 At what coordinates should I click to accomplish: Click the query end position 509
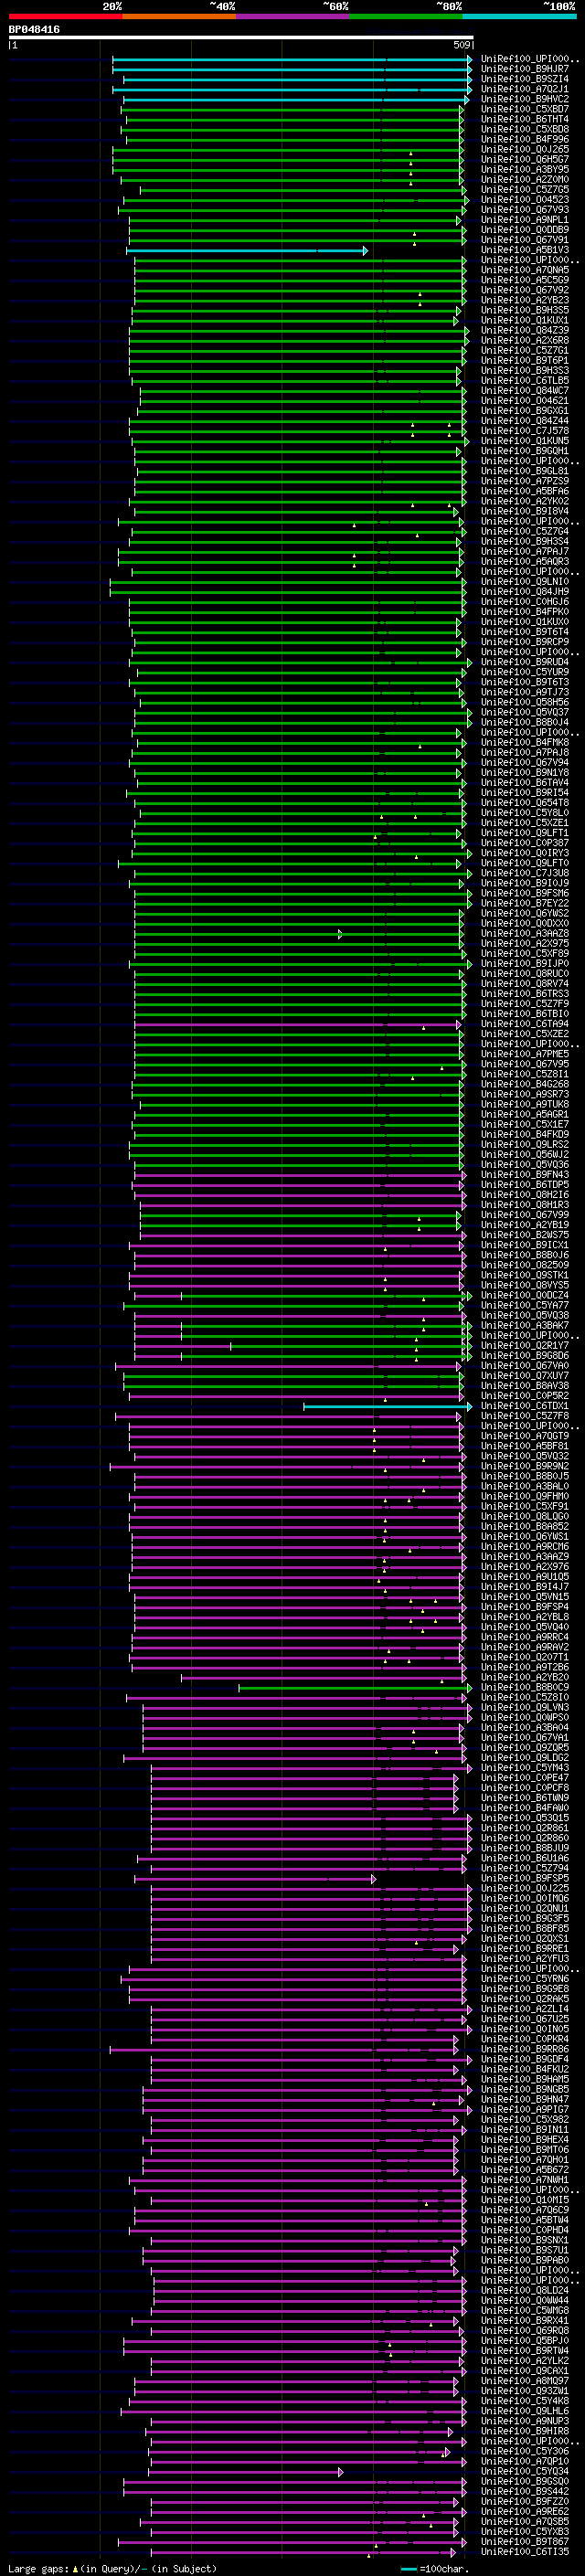click(462, 45)
